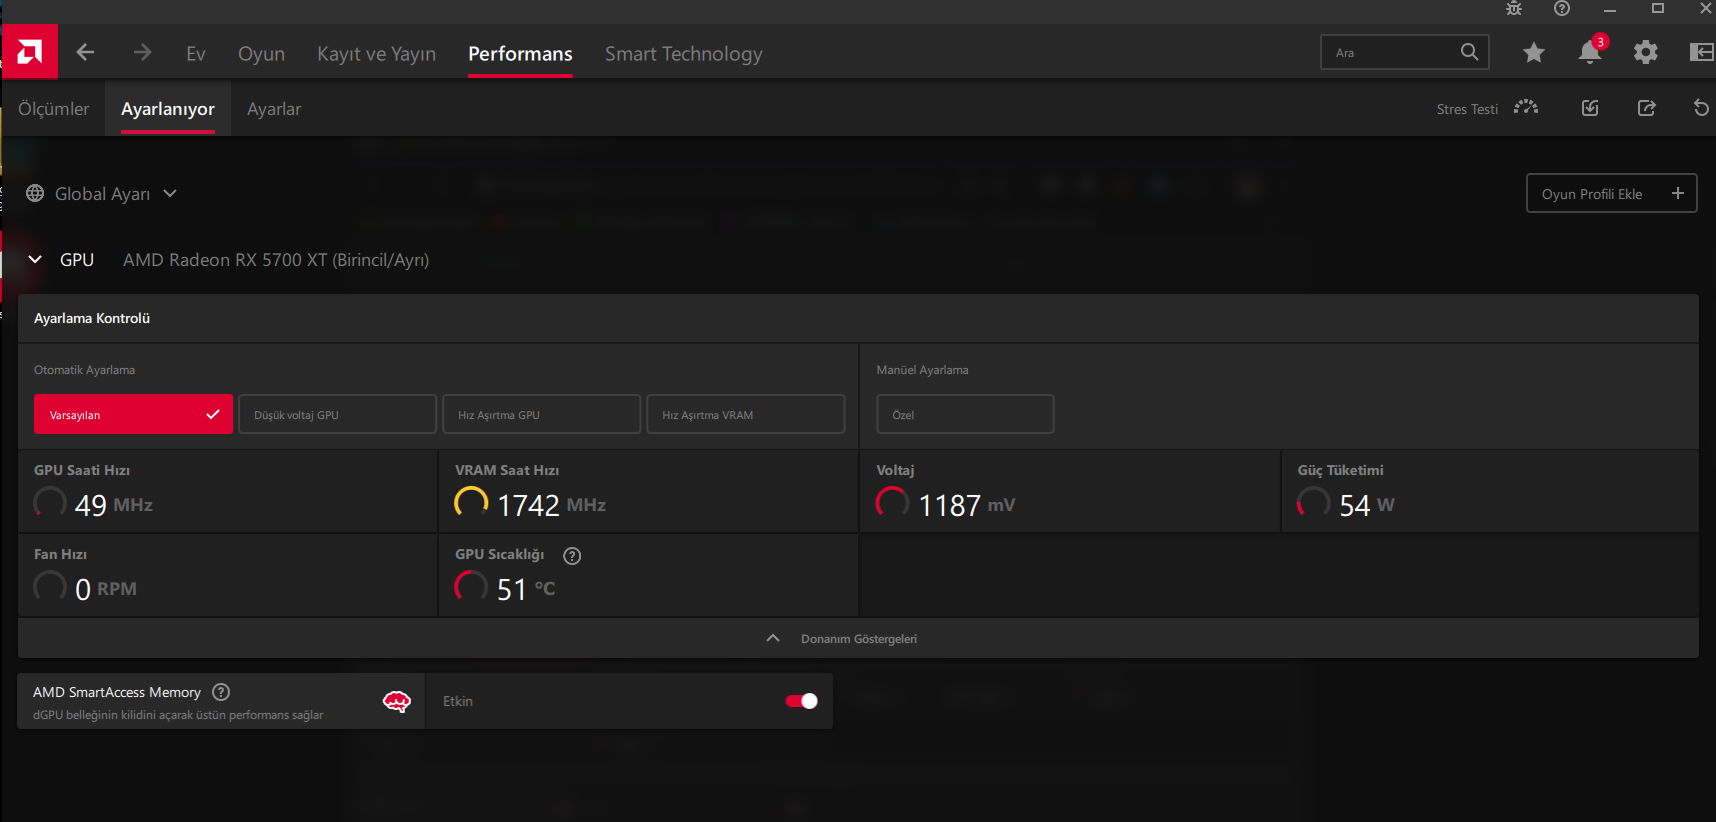Click the red brain SmartAccess icon
This screenshot has height=822, width=1716.
397,701
